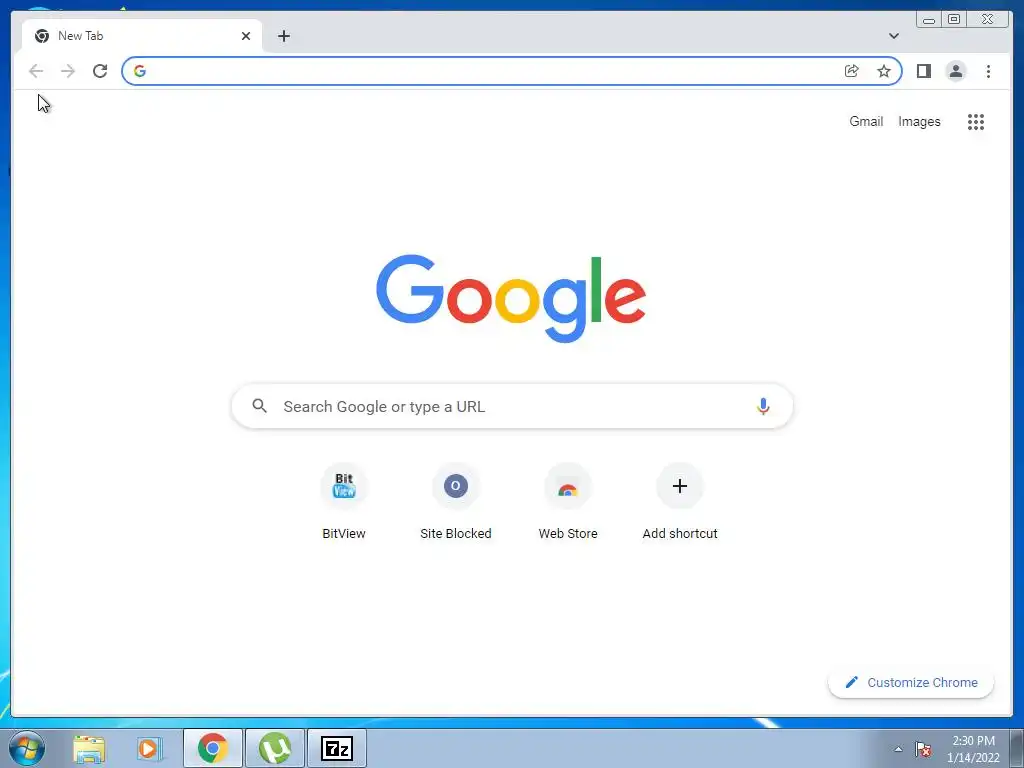
Task: Open the Site Blocked shortcut
Action: (455, 502)
